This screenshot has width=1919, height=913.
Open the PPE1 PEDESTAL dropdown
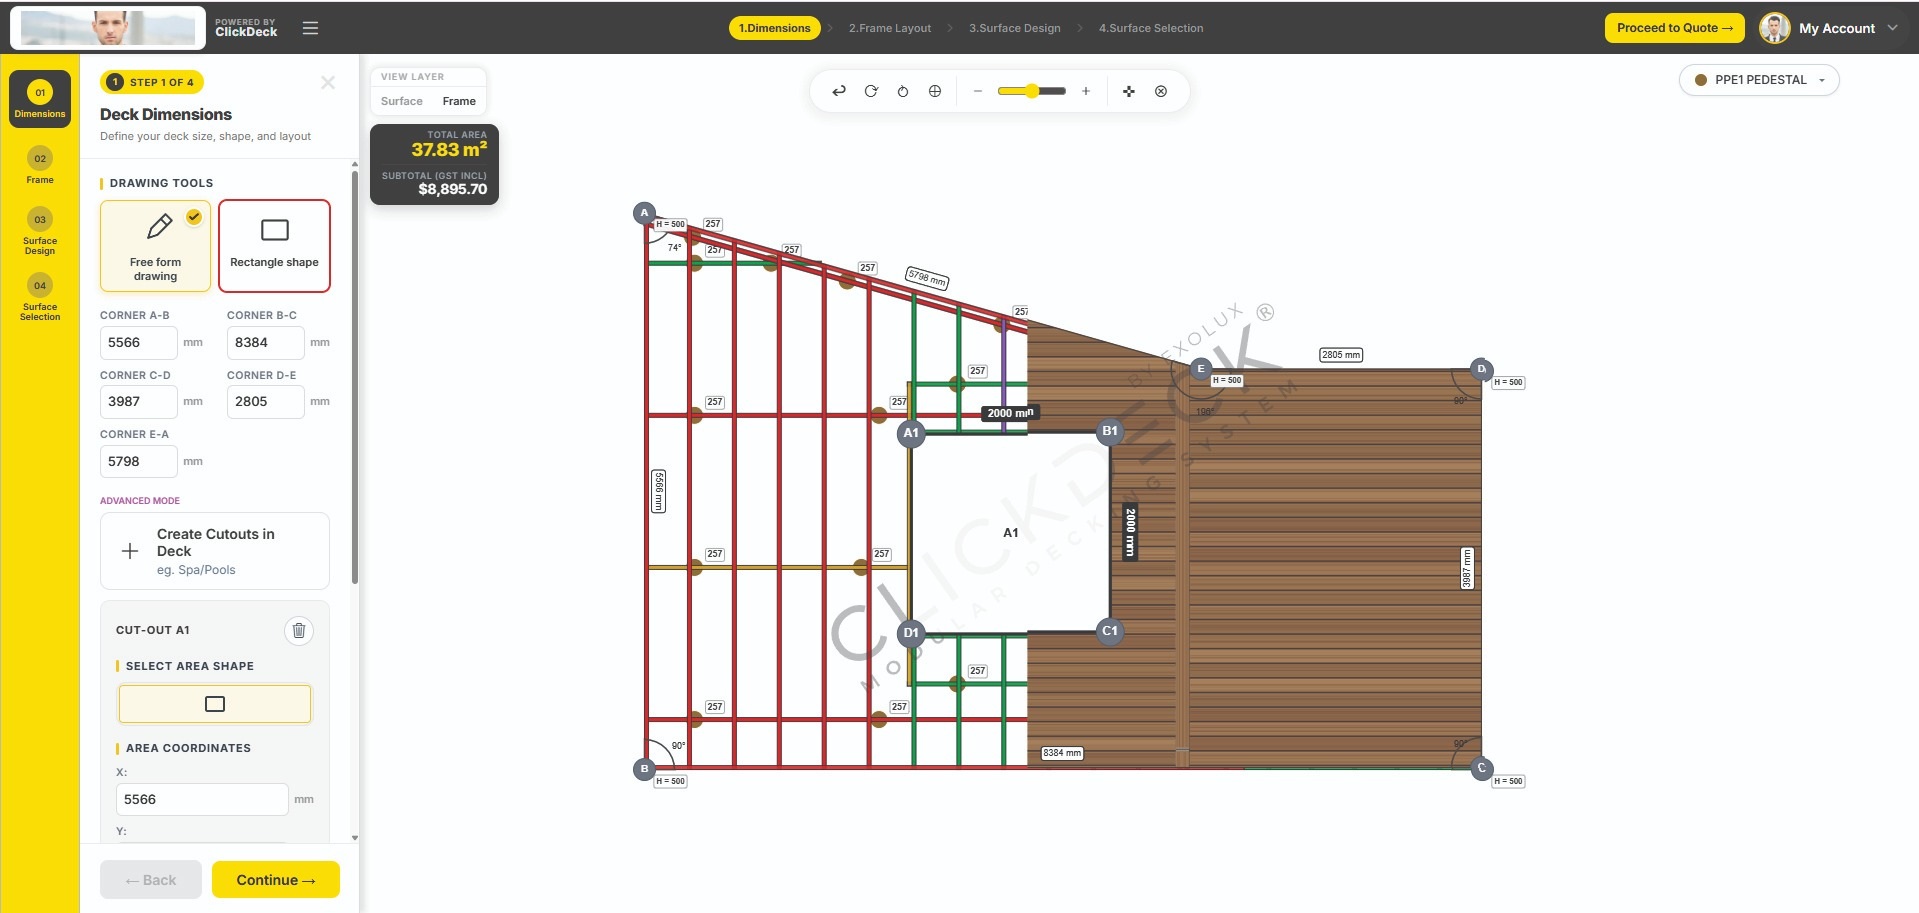click(1759, 80)
